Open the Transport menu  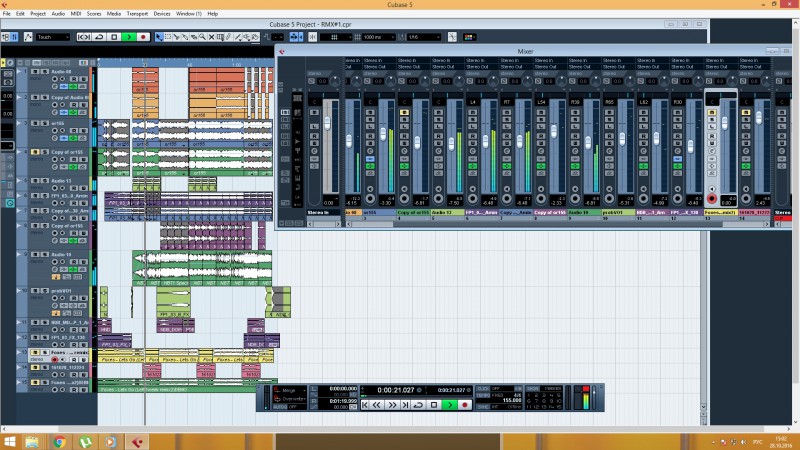coord(135,14)
